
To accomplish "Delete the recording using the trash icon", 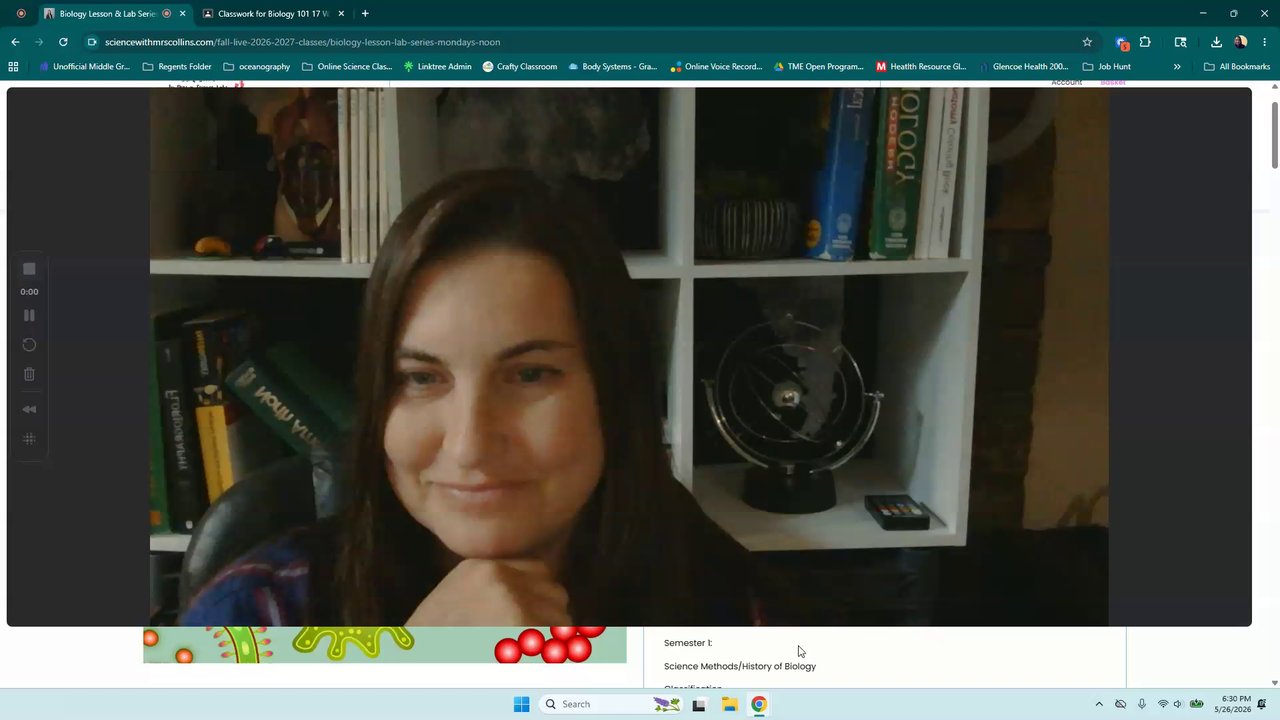I will pos(29,374).
